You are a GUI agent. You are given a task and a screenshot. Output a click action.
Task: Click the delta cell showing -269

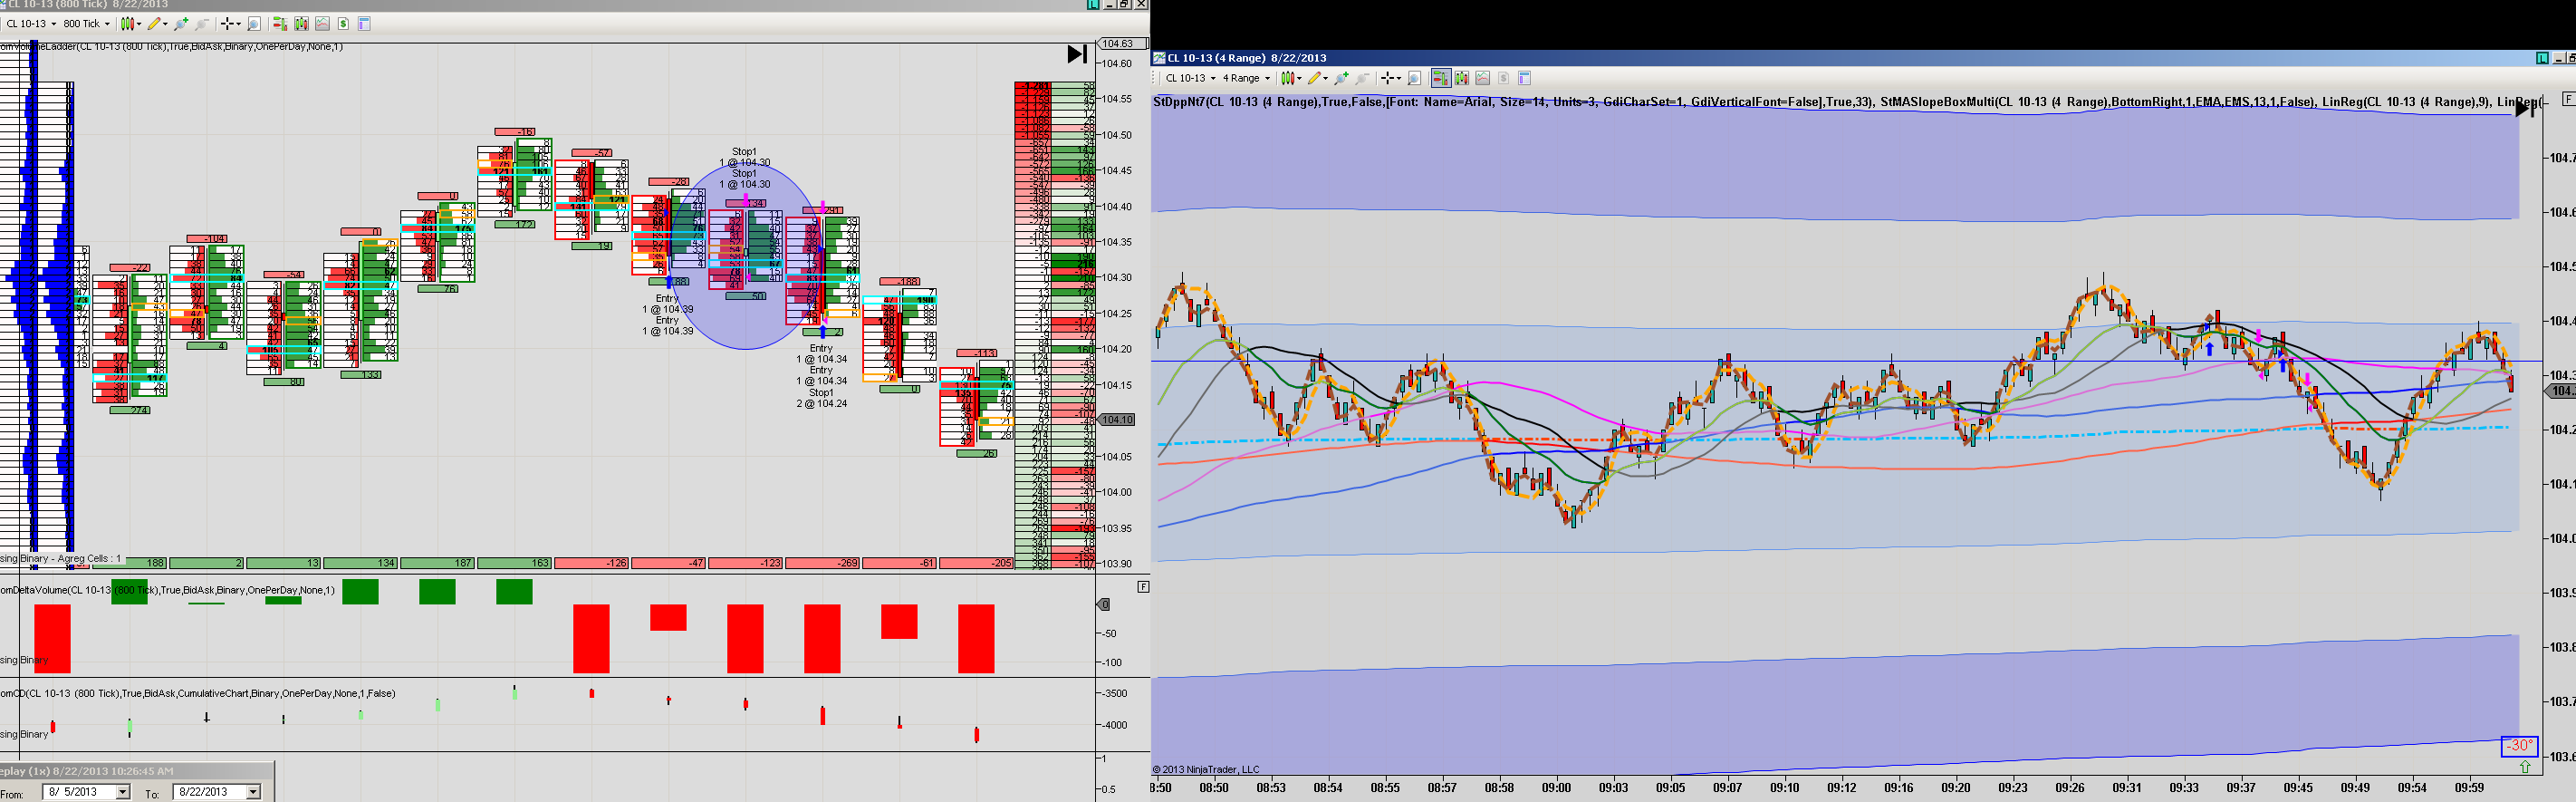tap(823, 563)
